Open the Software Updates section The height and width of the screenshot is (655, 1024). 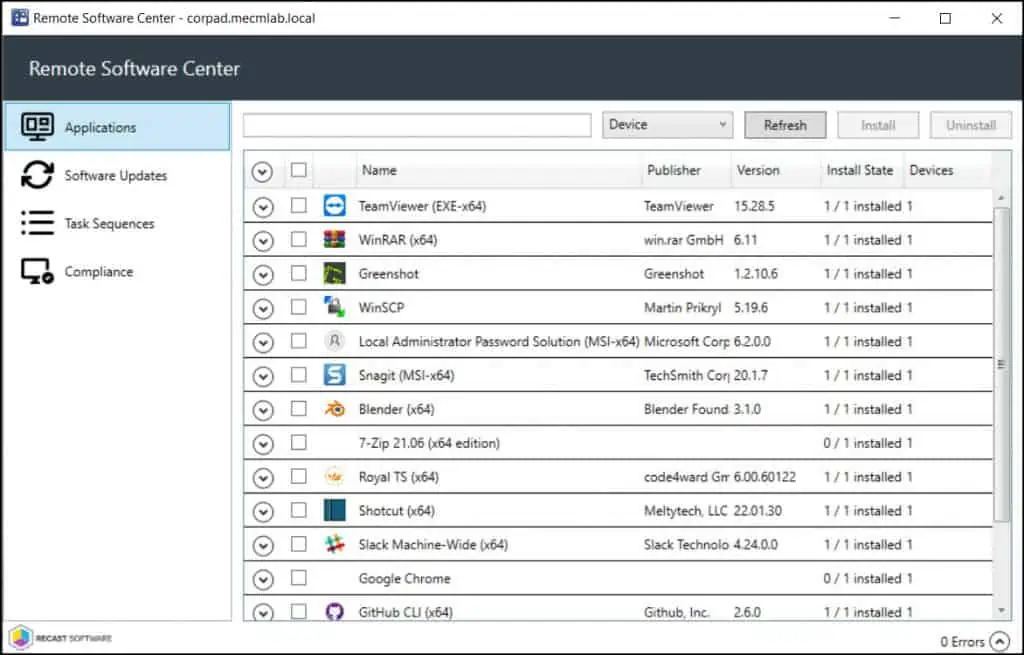(x=118, y=175)
